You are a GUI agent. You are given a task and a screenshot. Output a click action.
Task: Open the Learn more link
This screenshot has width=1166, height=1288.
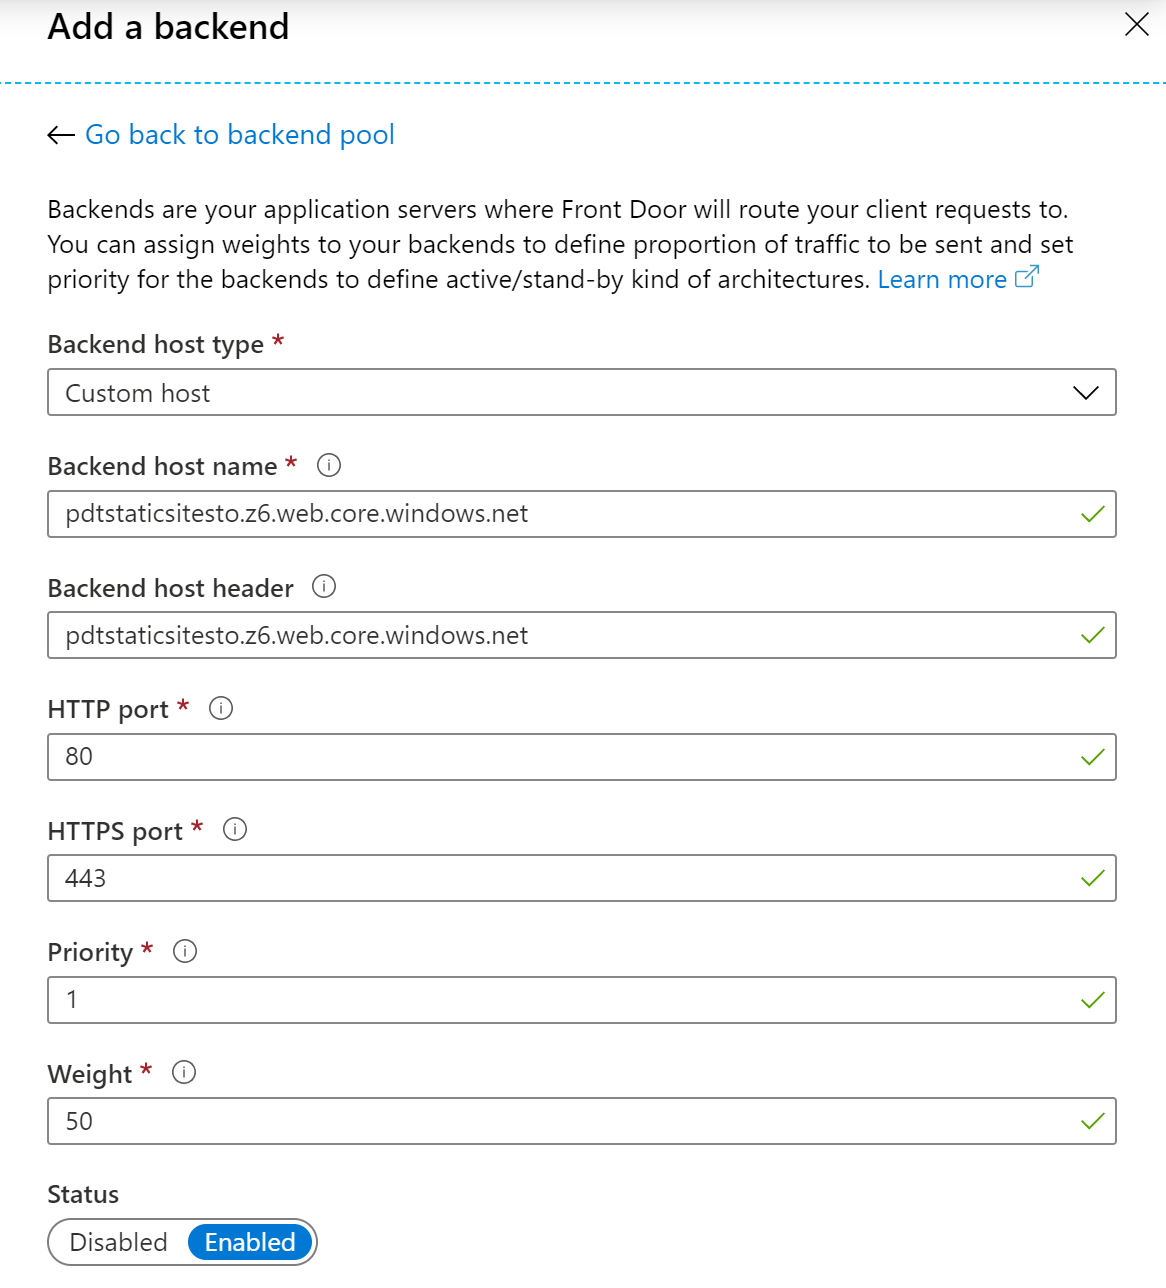point(942,280)
